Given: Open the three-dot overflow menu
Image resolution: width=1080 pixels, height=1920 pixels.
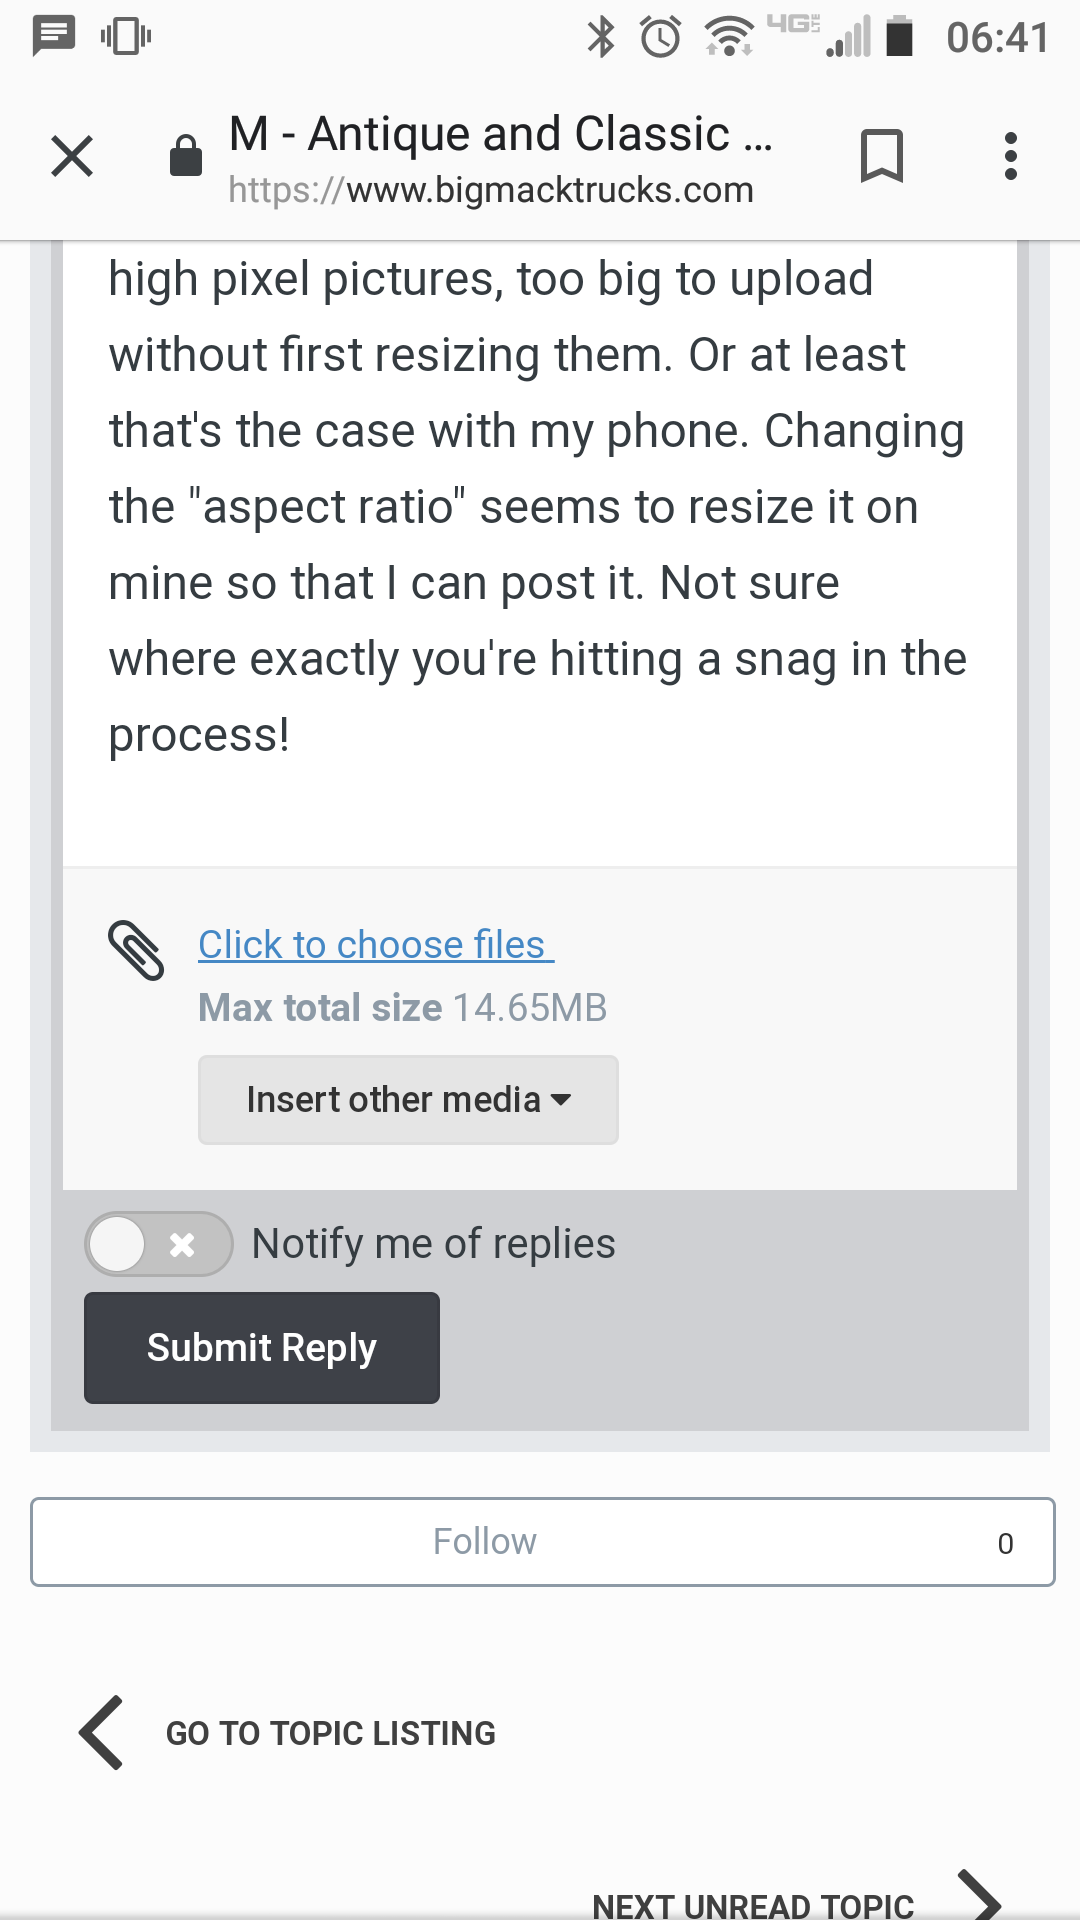Looking at the screenshot, I should (1011, 156).
